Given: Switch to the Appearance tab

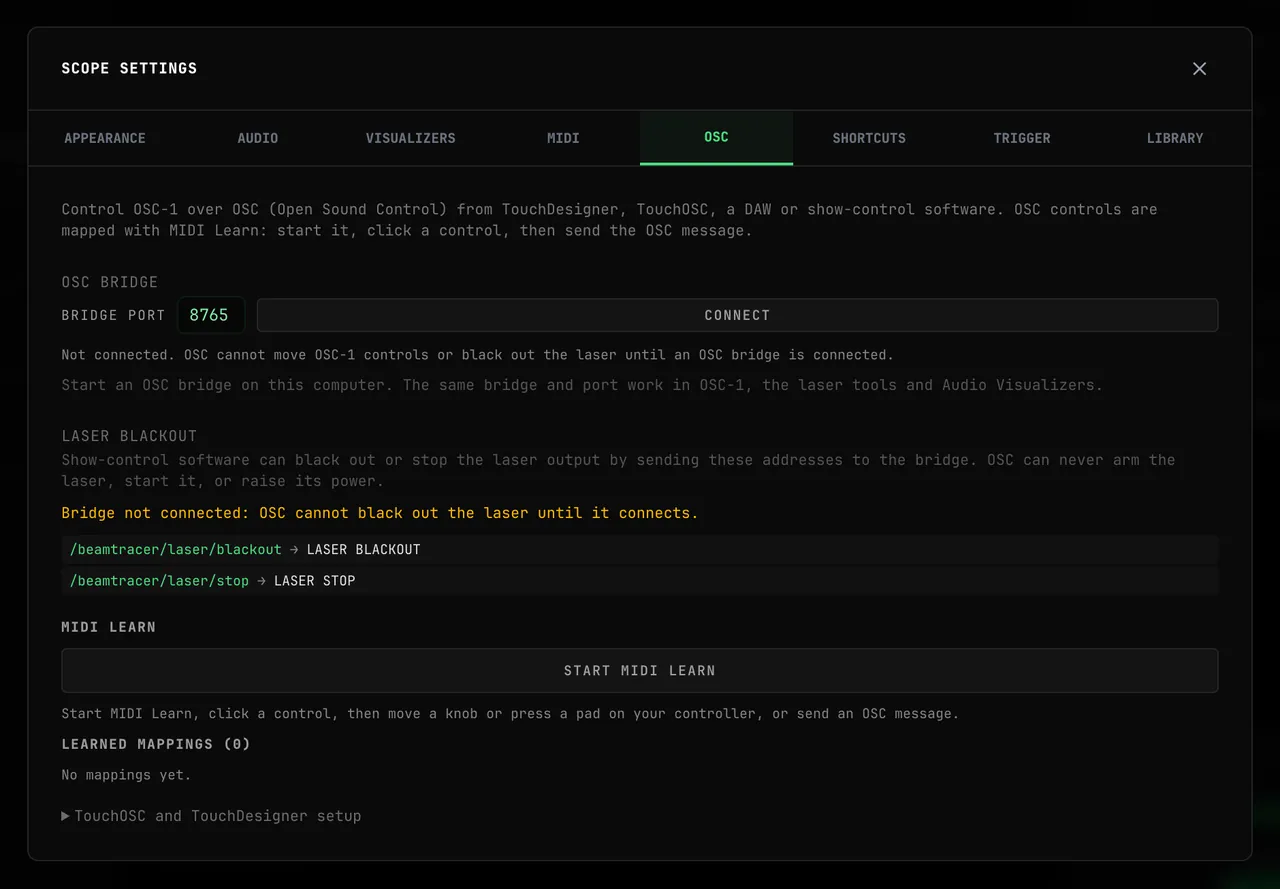Looking at the screenshot, I should click(105, 138).
